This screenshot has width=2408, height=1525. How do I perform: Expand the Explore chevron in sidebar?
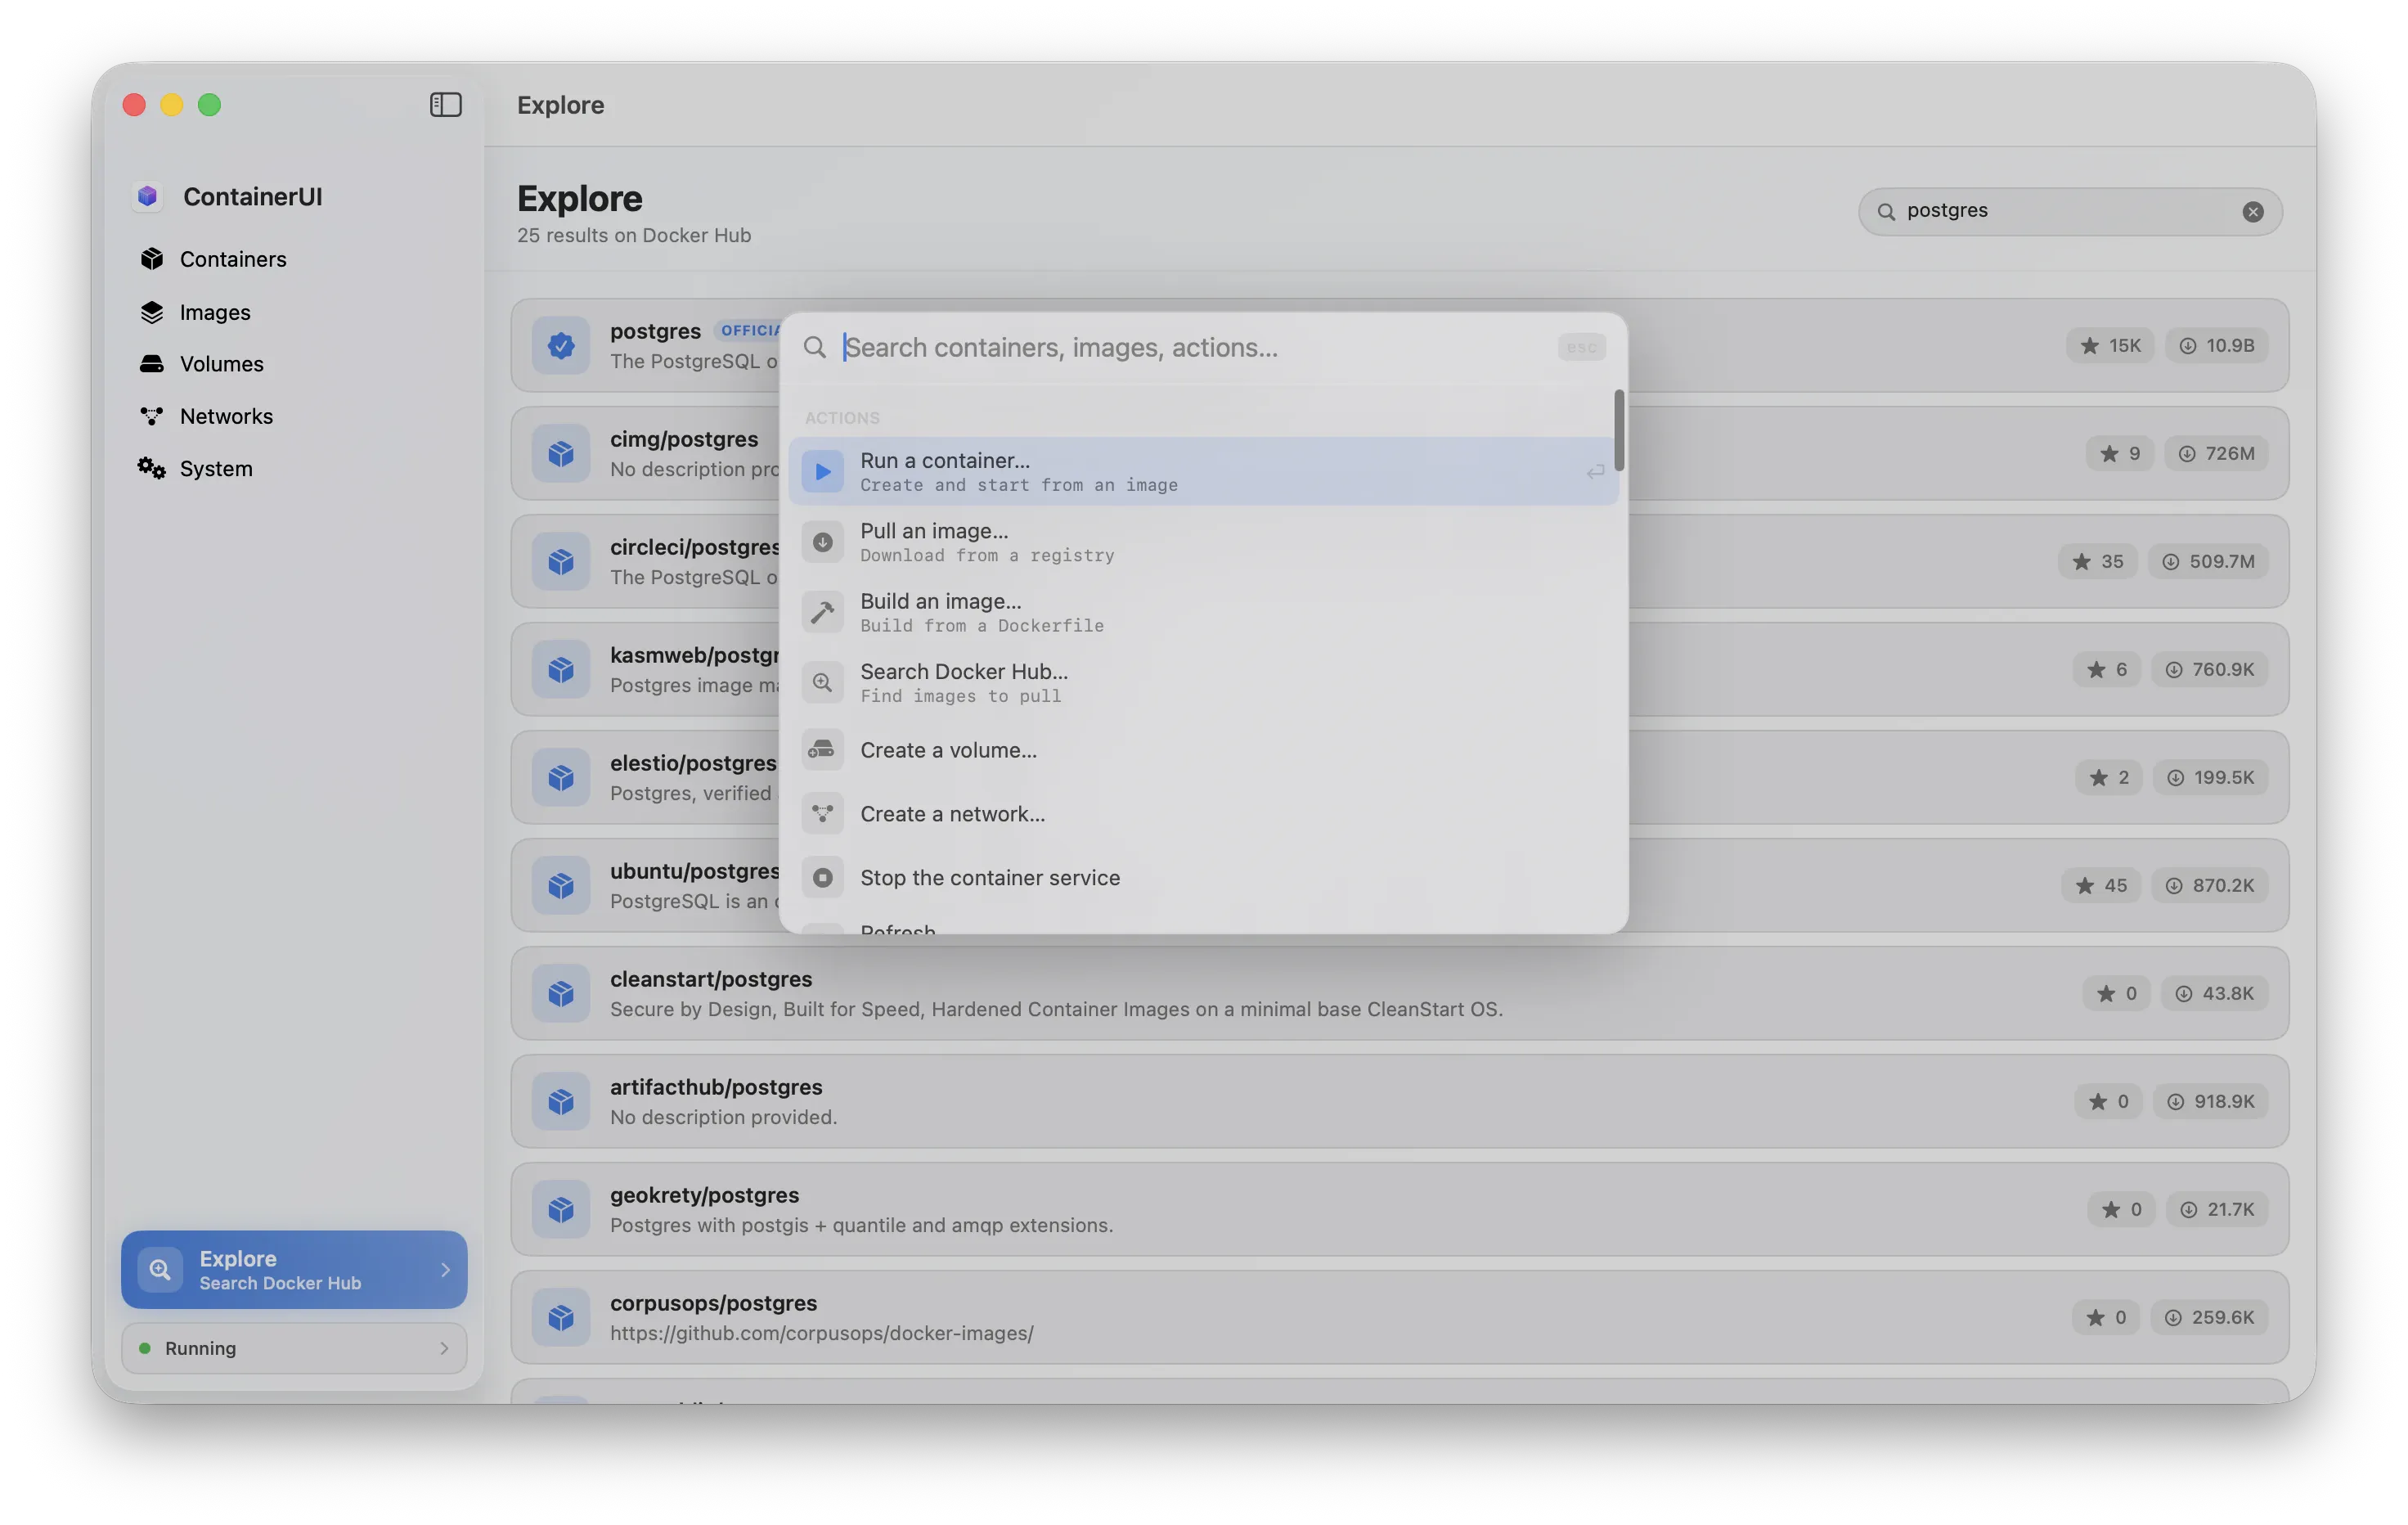click(x=445, y=1269)
